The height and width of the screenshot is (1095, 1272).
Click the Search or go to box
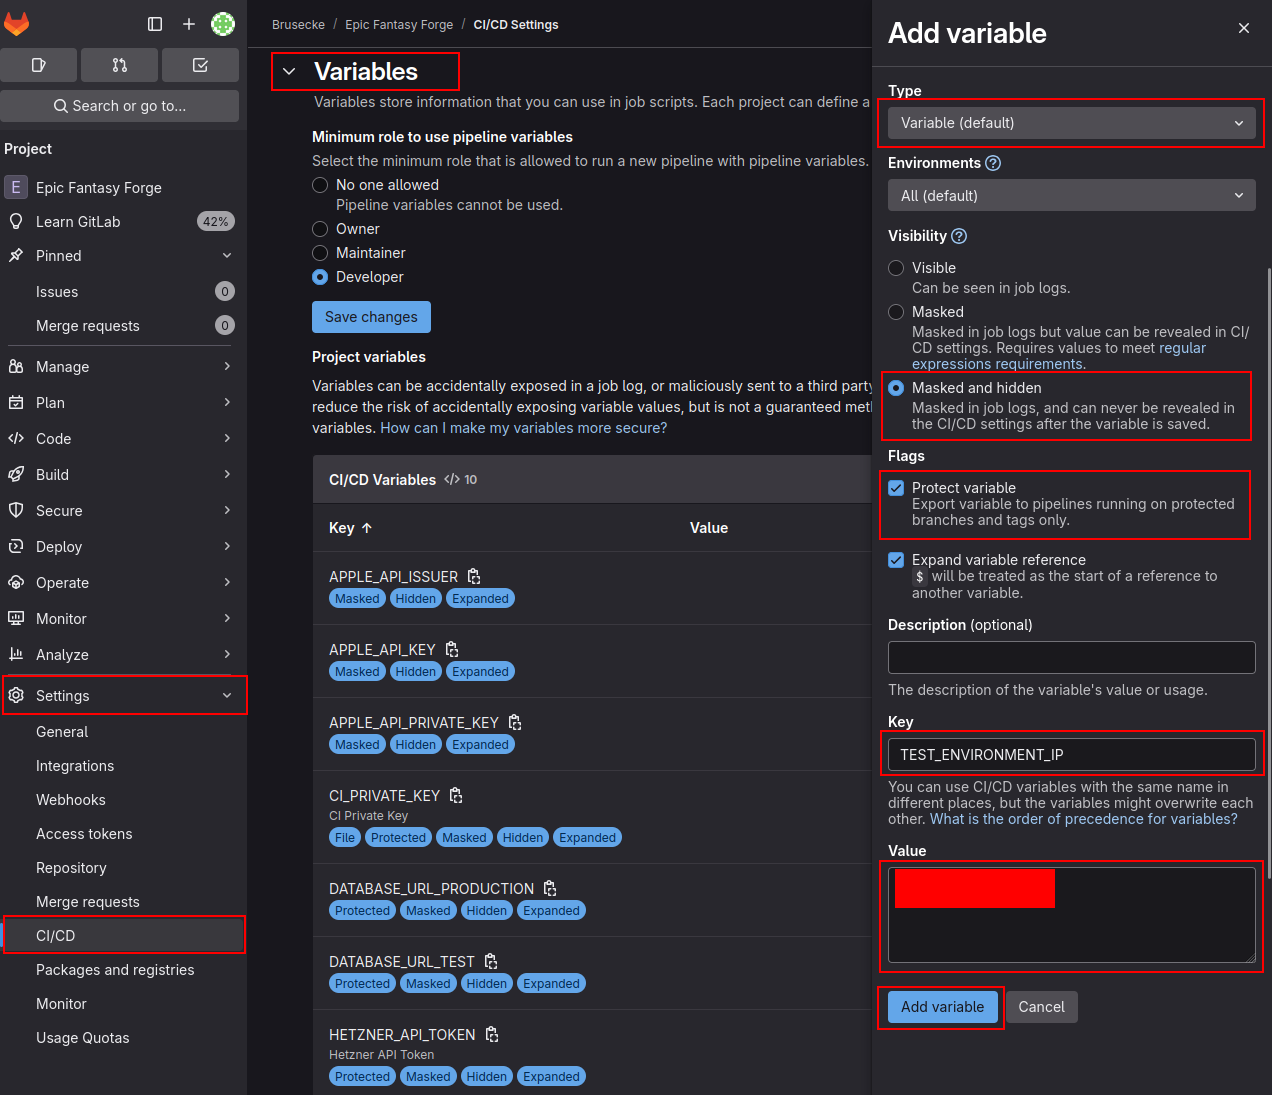click(120, 106)
